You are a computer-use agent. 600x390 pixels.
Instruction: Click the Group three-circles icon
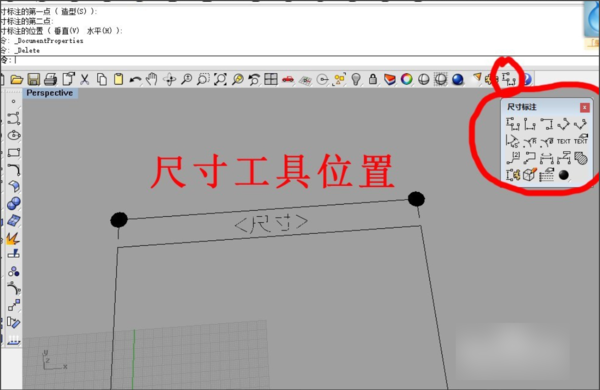tap(14, 271)
